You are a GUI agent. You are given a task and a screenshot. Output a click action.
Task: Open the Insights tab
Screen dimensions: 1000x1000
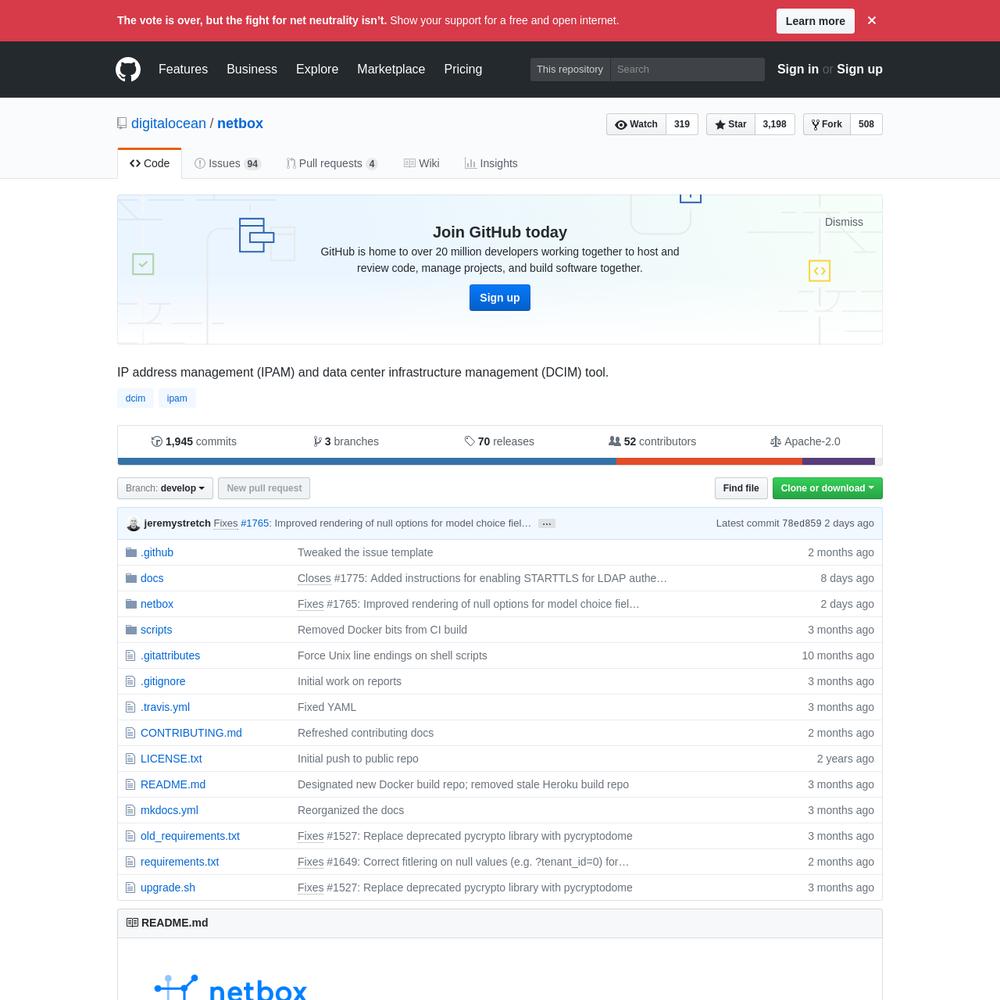coord(491,163)
